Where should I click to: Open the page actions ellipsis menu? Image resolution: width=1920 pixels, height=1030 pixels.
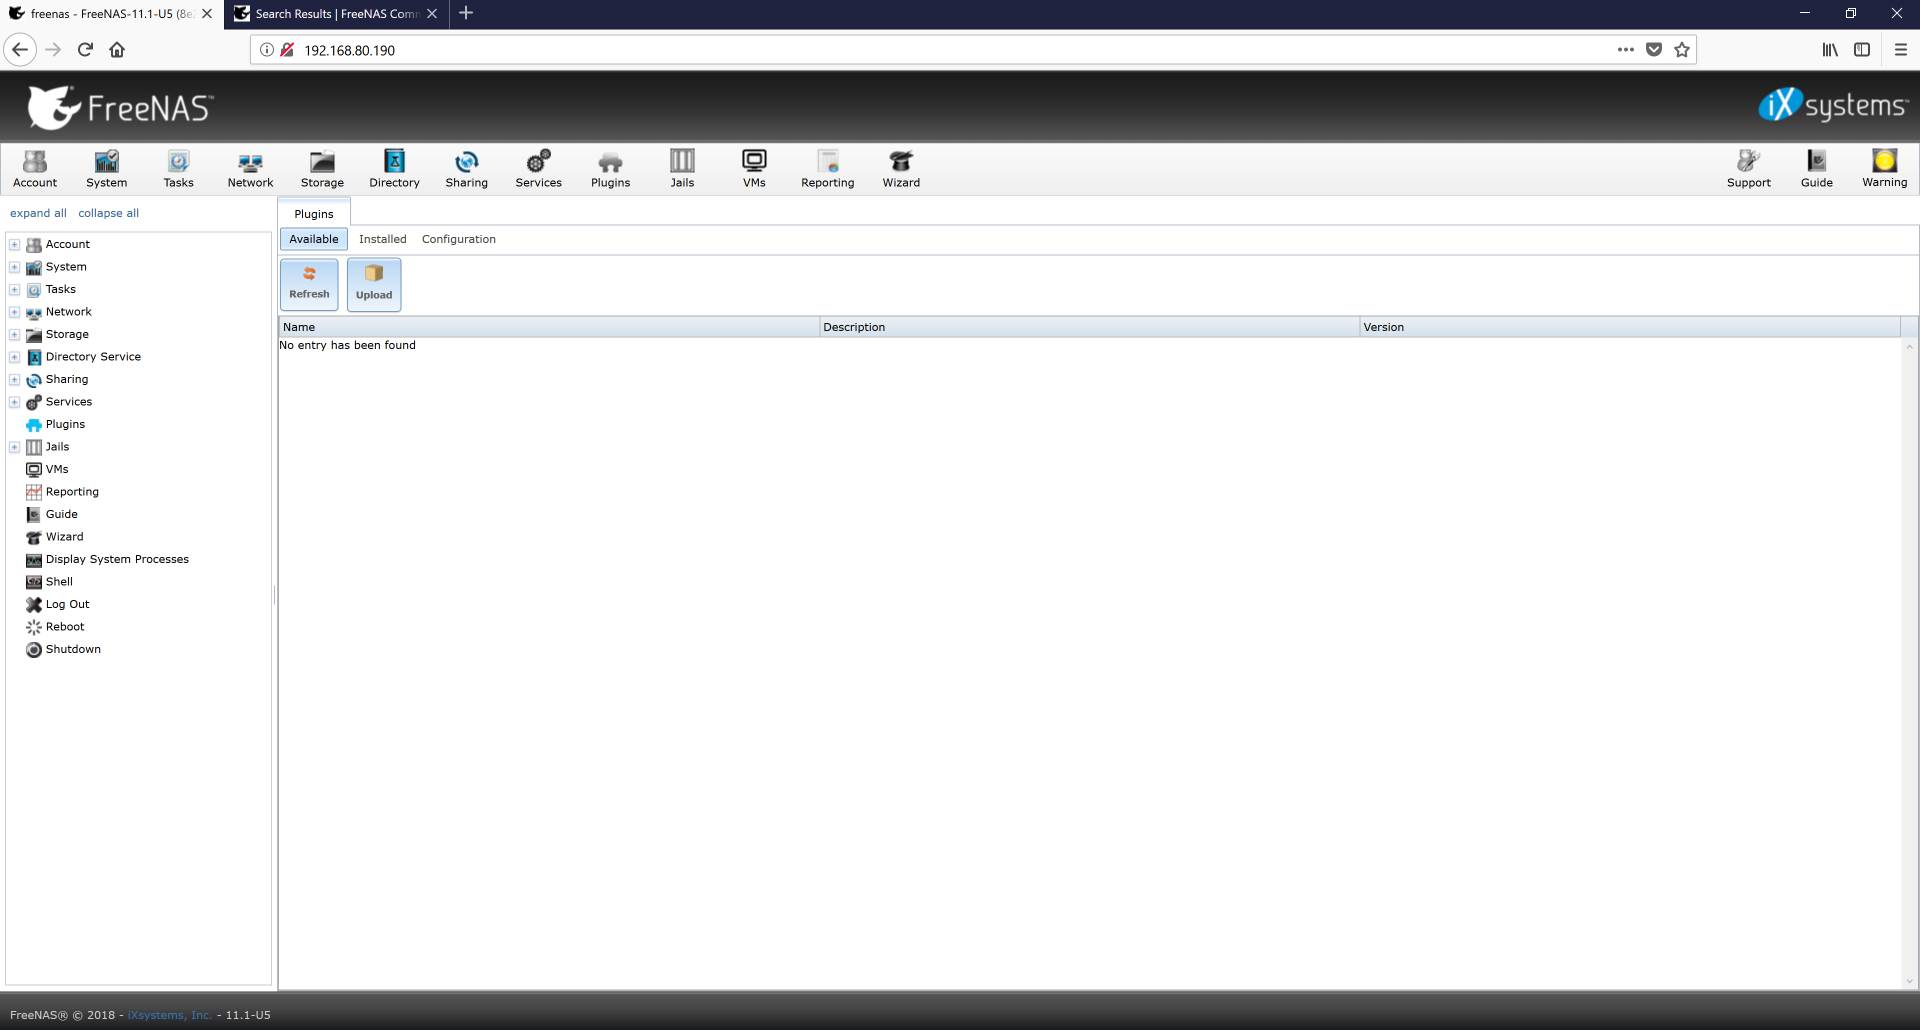(x=1626, y=50)
